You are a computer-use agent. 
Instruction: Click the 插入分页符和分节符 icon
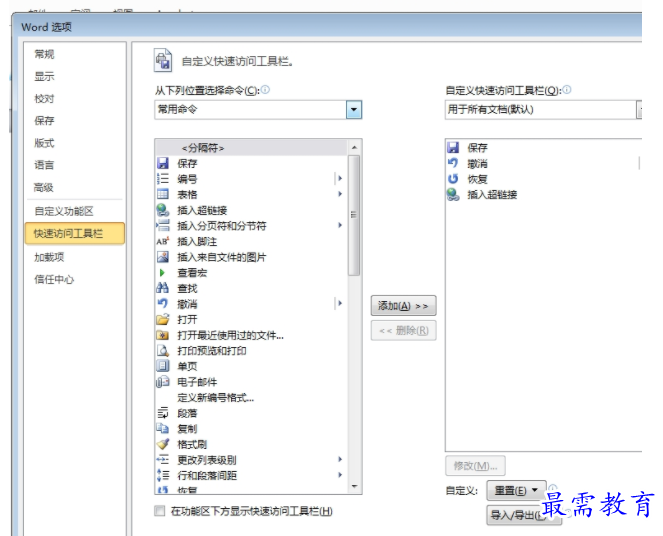pyautogui.click(x=163, y=226)
